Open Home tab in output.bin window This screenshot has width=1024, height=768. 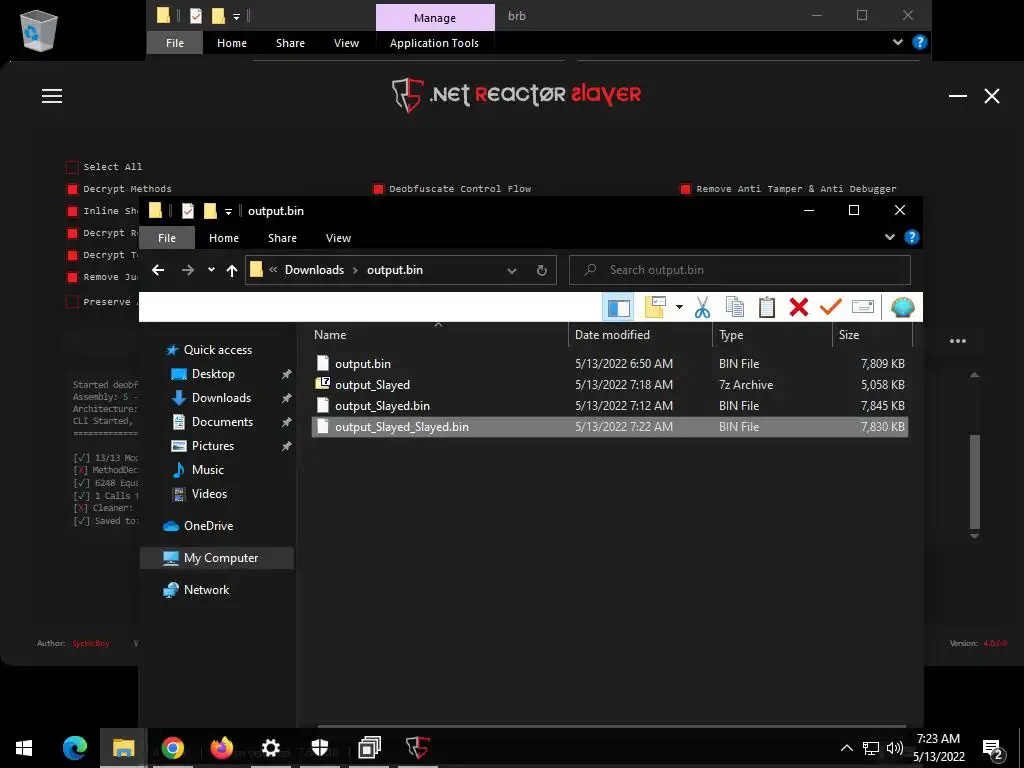click(x=224, y=238)
